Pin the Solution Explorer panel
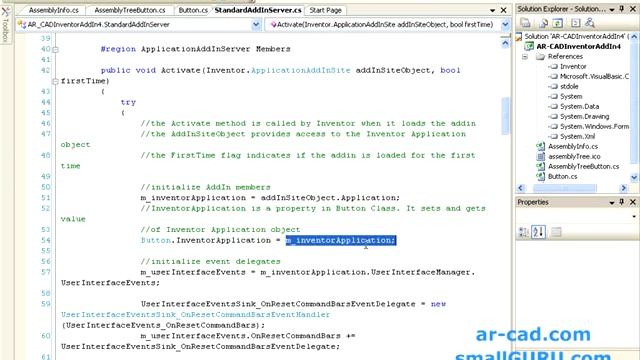Viewport: 640px width, 360px height. point(622,9)
